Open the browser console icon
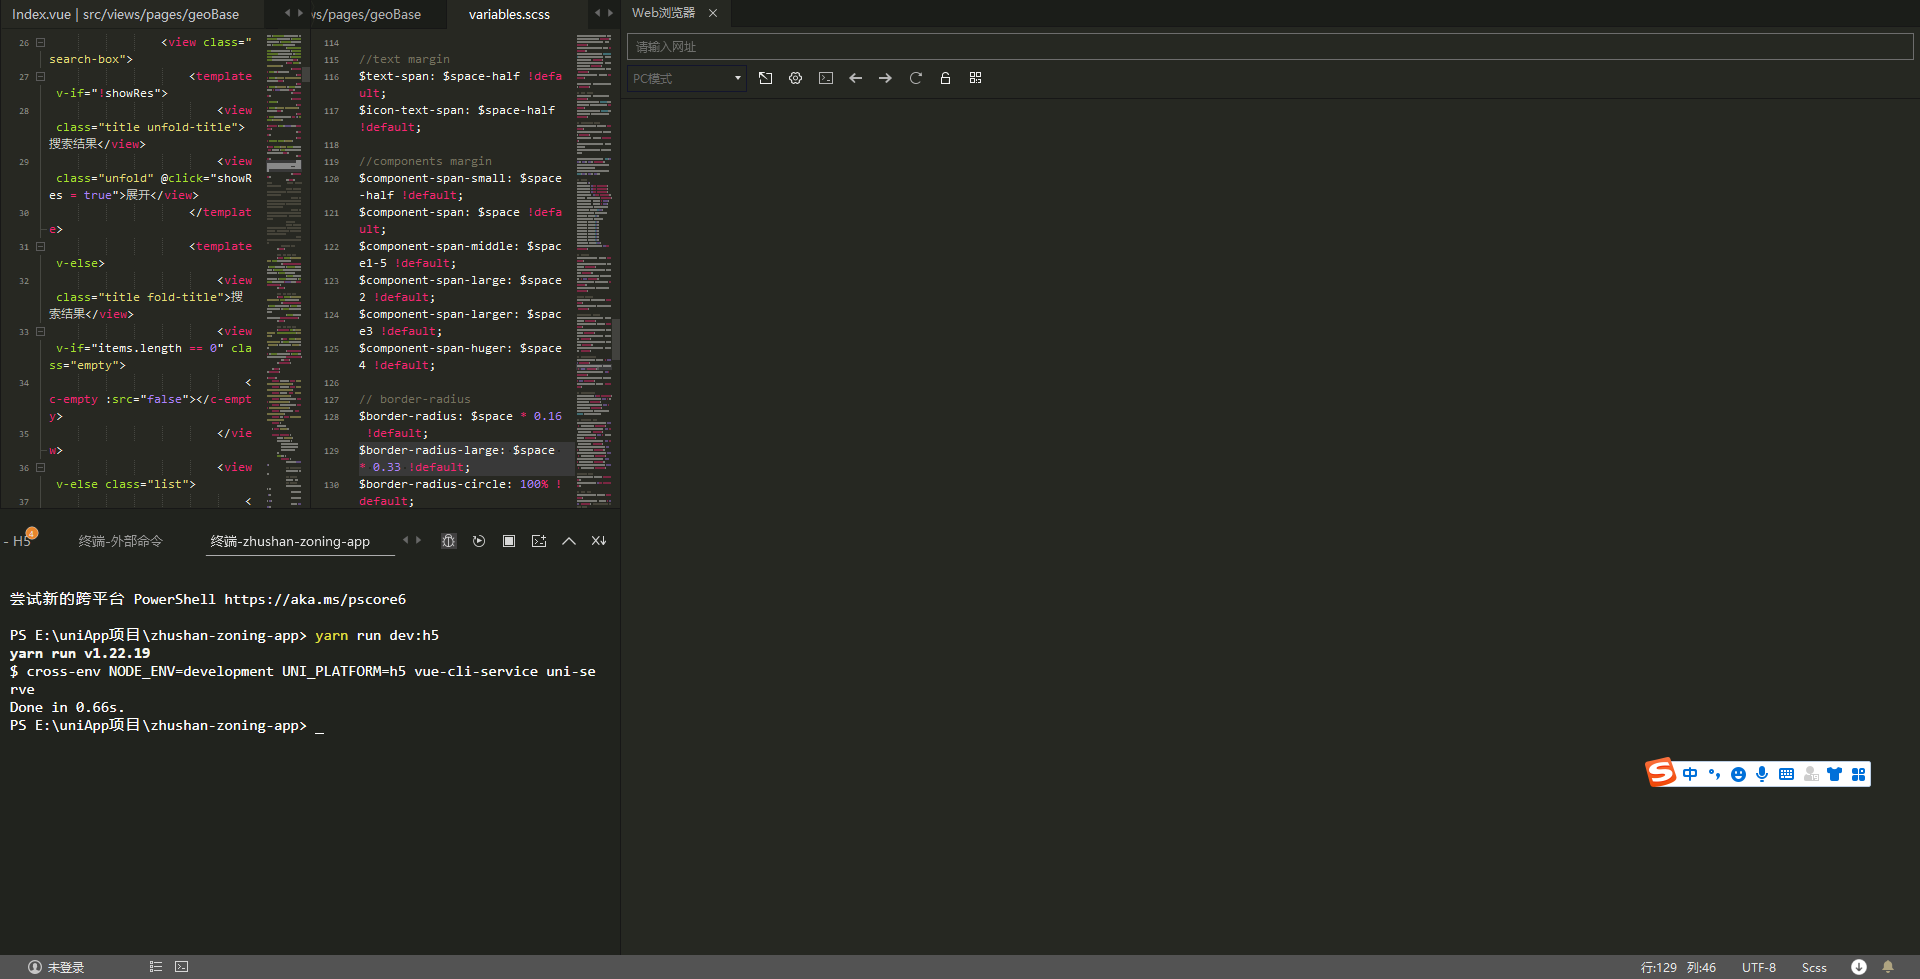1920x979 pixels. click(825, 78)
